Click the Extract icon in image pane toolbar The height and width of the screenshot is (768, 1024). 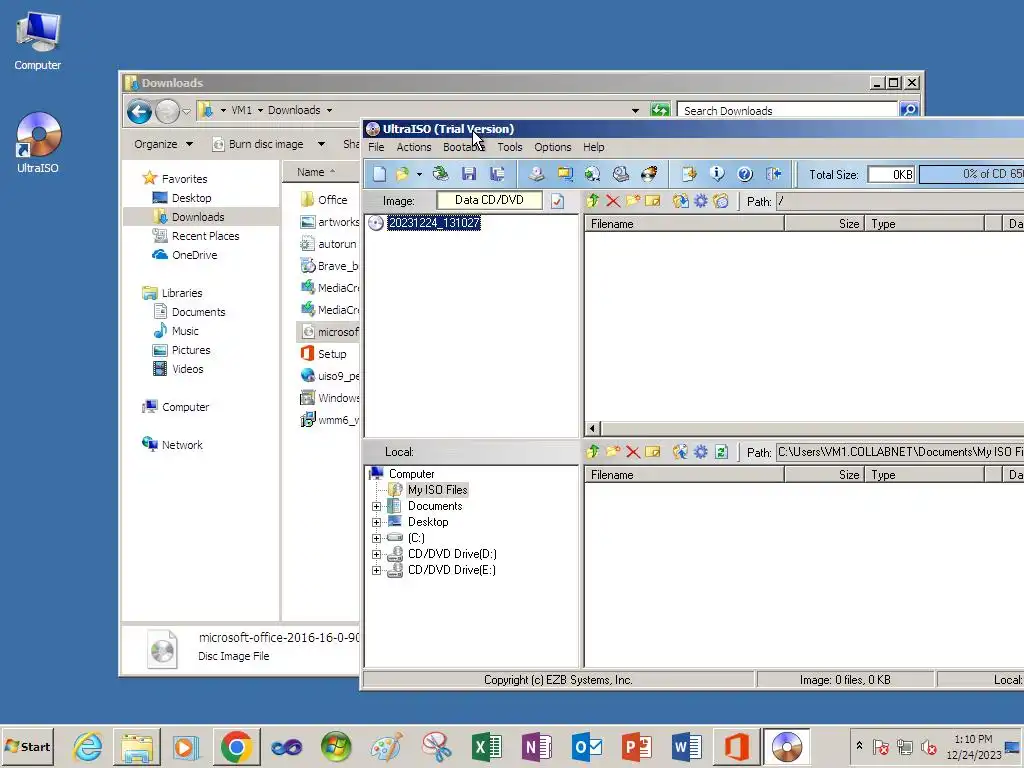pyautogui.click(x=680, y=201)
